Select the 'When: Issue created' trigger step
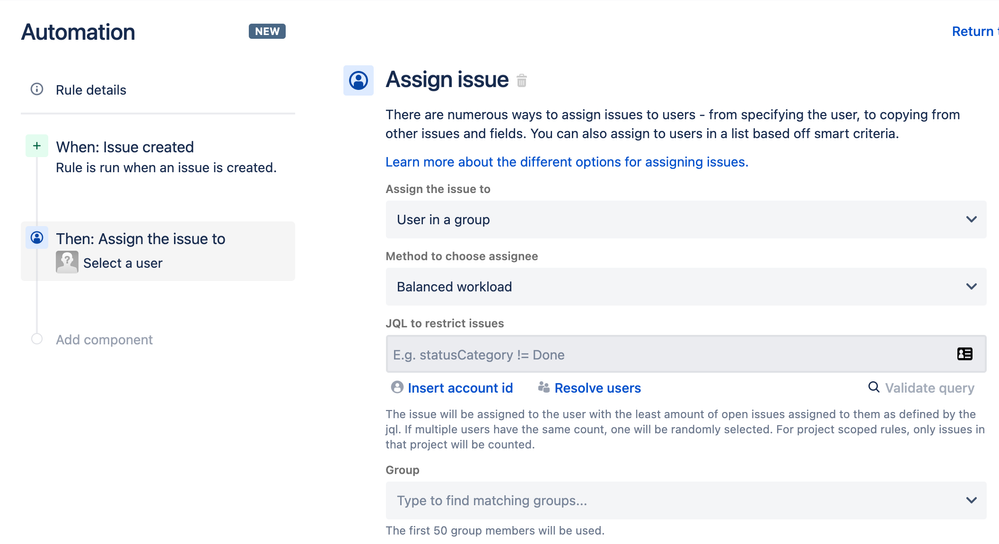The height and width of the screenshot is (544, 999). click(x=125, y=147)
